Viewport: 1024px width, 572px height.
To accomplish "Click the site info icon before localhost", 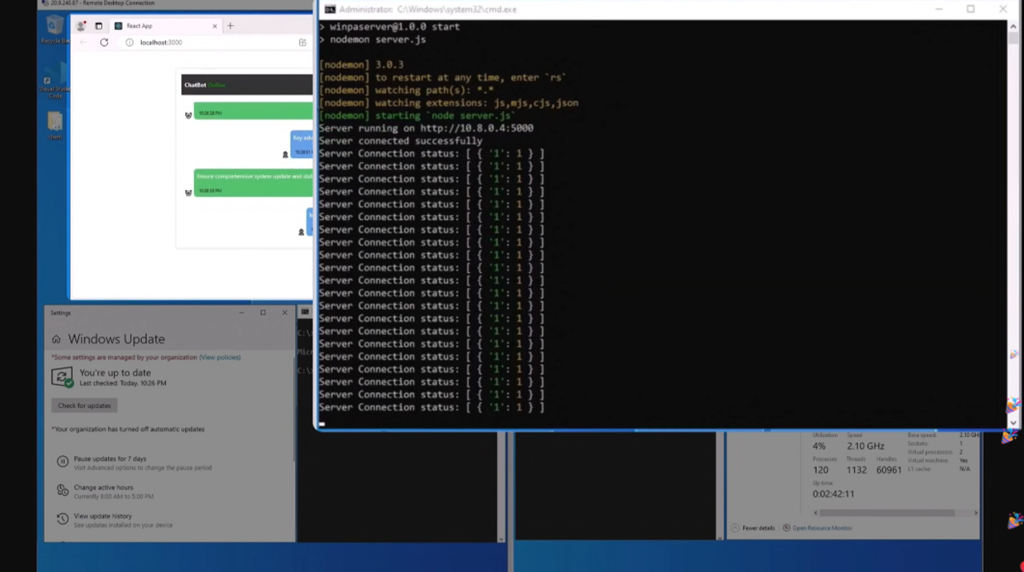I will pos(129,43).
